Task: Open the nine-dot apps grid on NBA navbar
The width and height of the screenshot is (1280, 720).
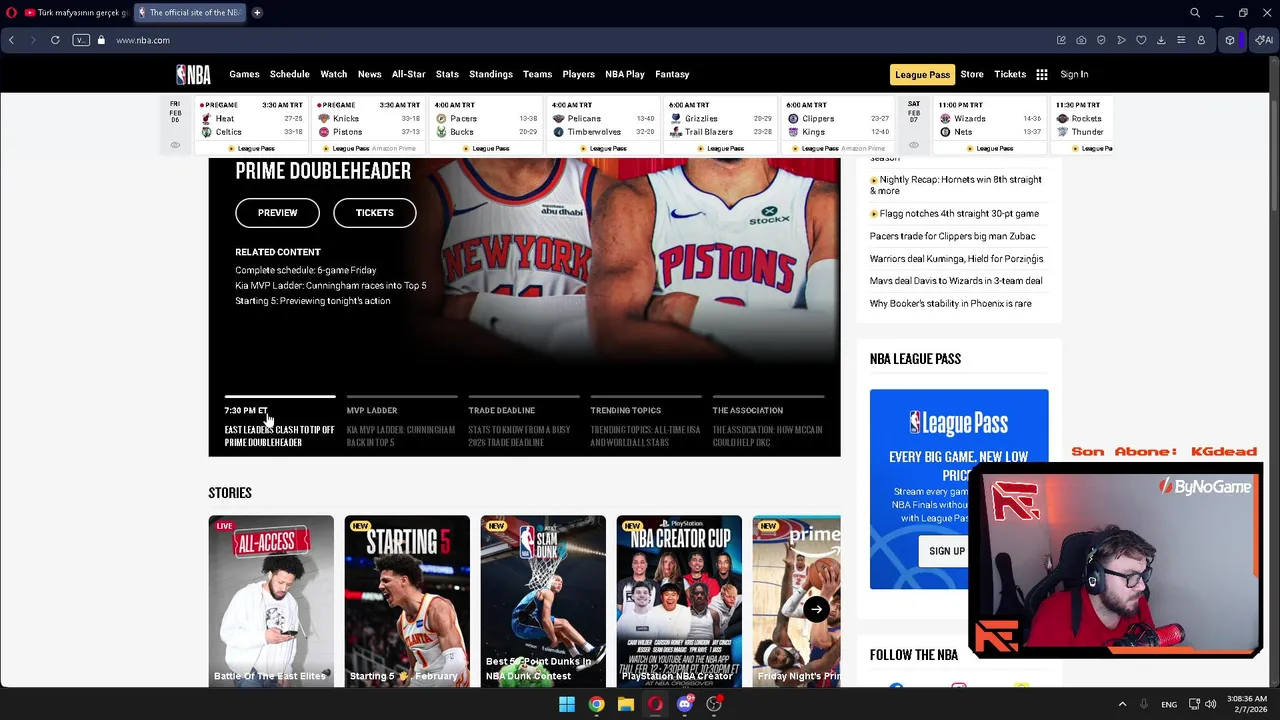Action: pyautogui.click(x=1042, y=74)
